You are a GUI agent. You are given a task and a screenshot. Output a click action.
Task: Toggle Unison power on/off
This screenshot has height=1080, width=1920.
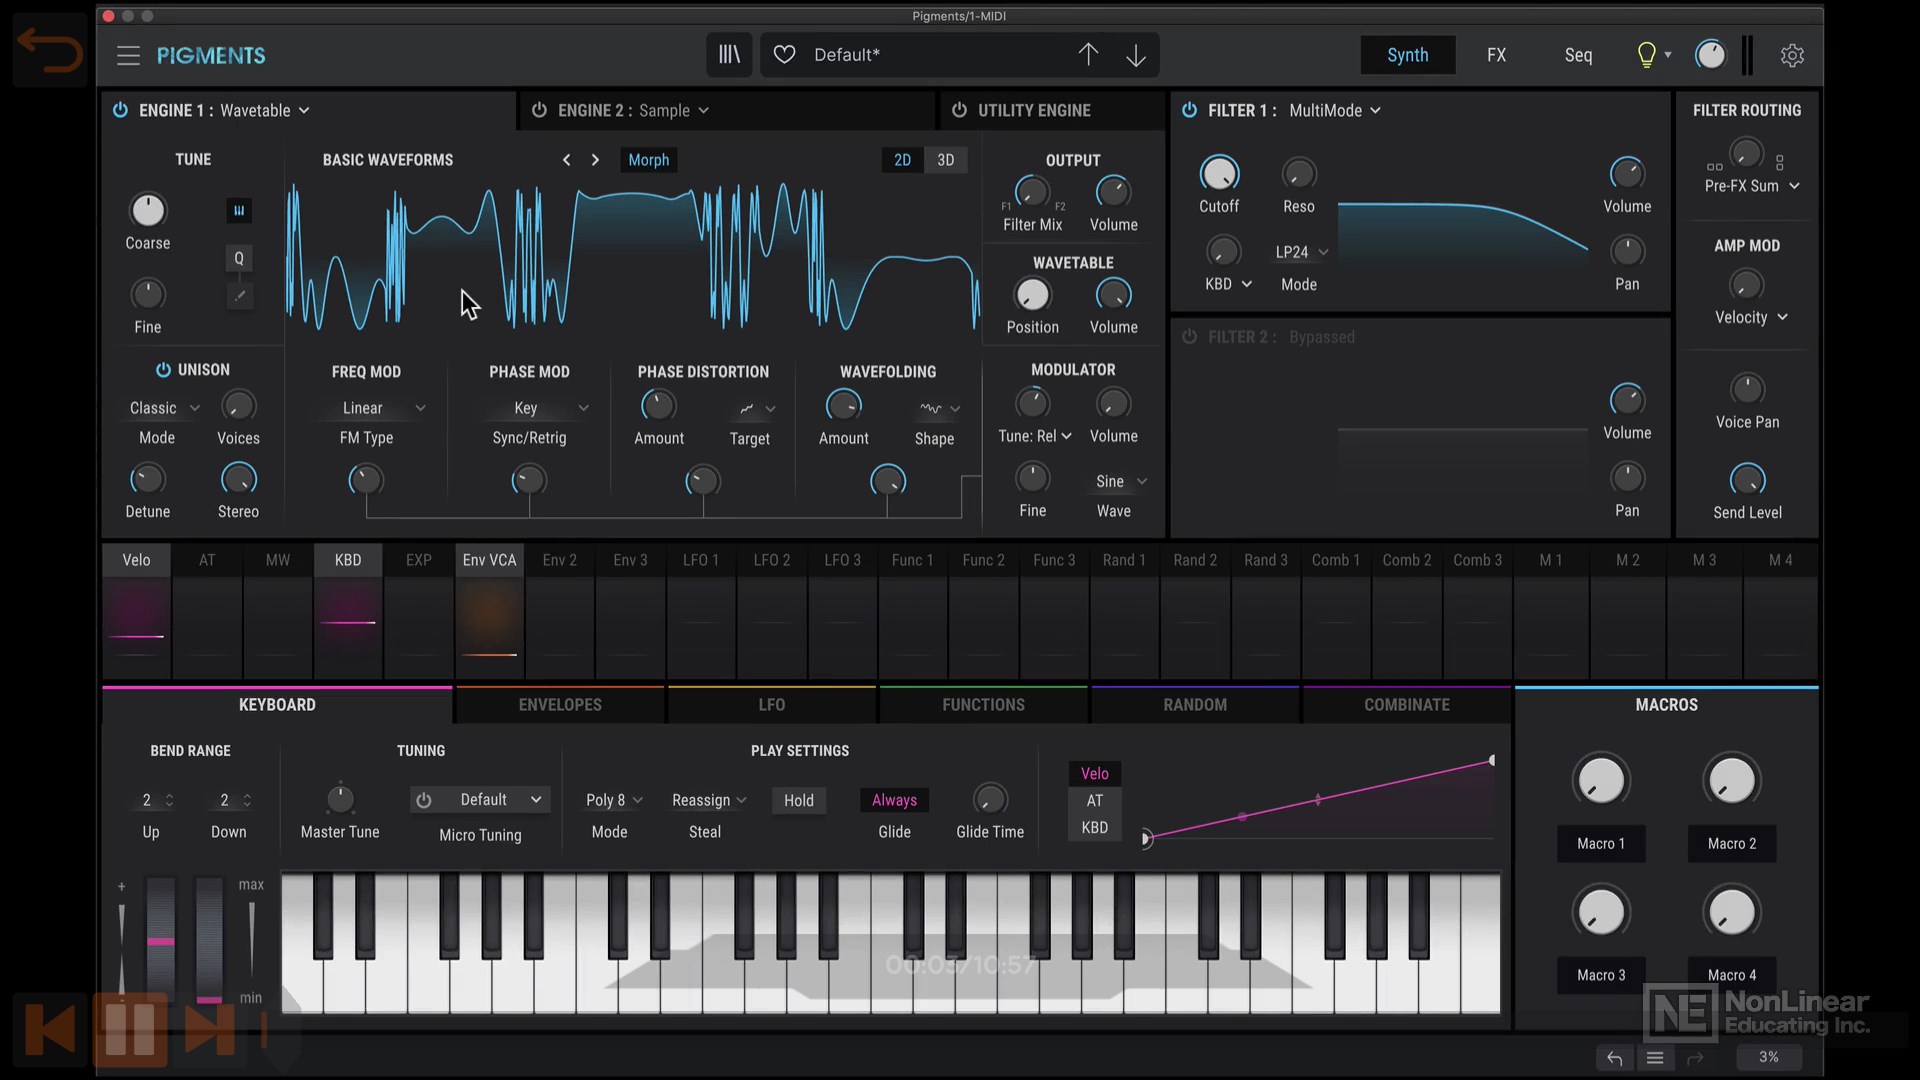click(x=163, y=370)
